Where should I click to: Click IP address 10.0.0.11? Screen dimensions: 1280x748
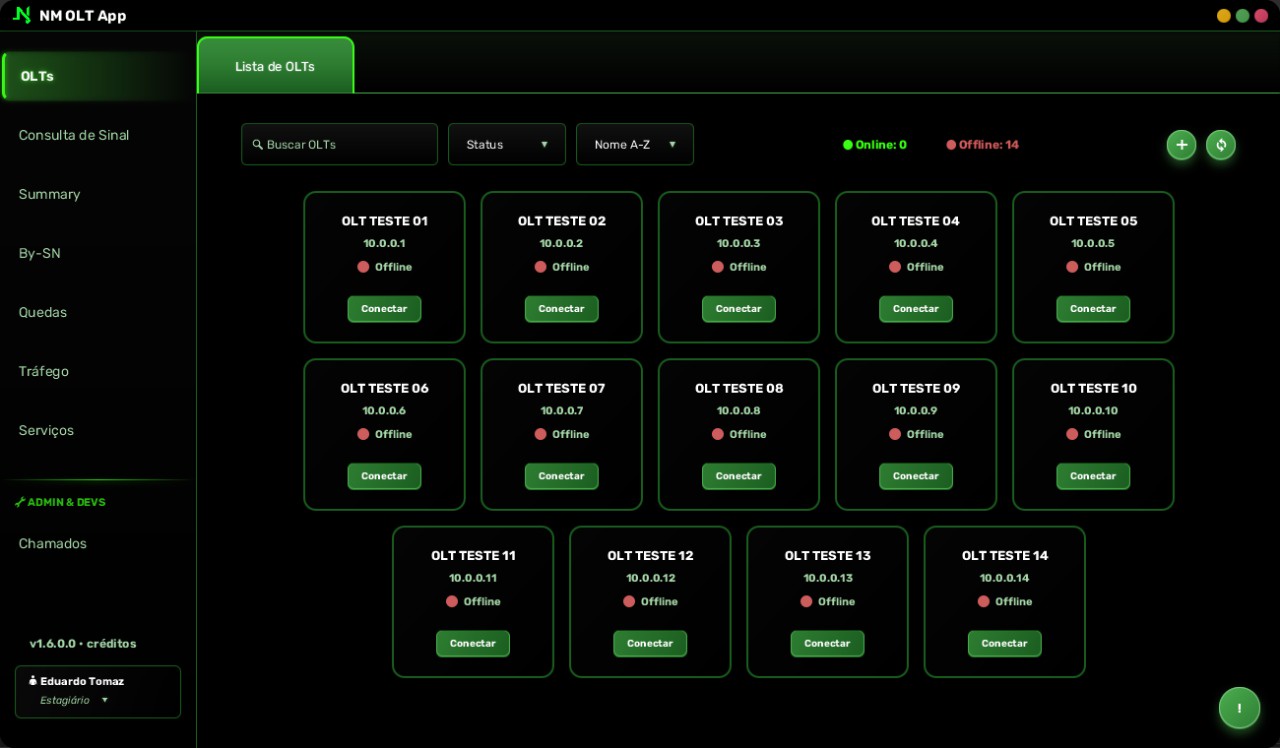coord(473,577)
